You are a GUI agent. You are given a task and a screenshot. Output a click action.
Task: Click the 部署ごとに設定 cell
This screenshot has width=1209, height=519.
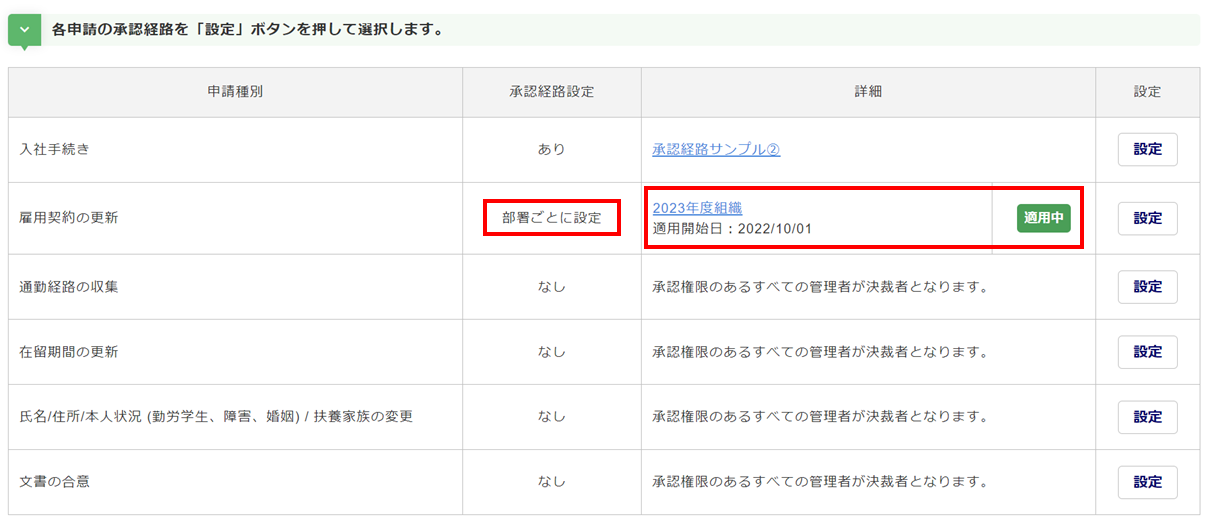click(552, 218)
